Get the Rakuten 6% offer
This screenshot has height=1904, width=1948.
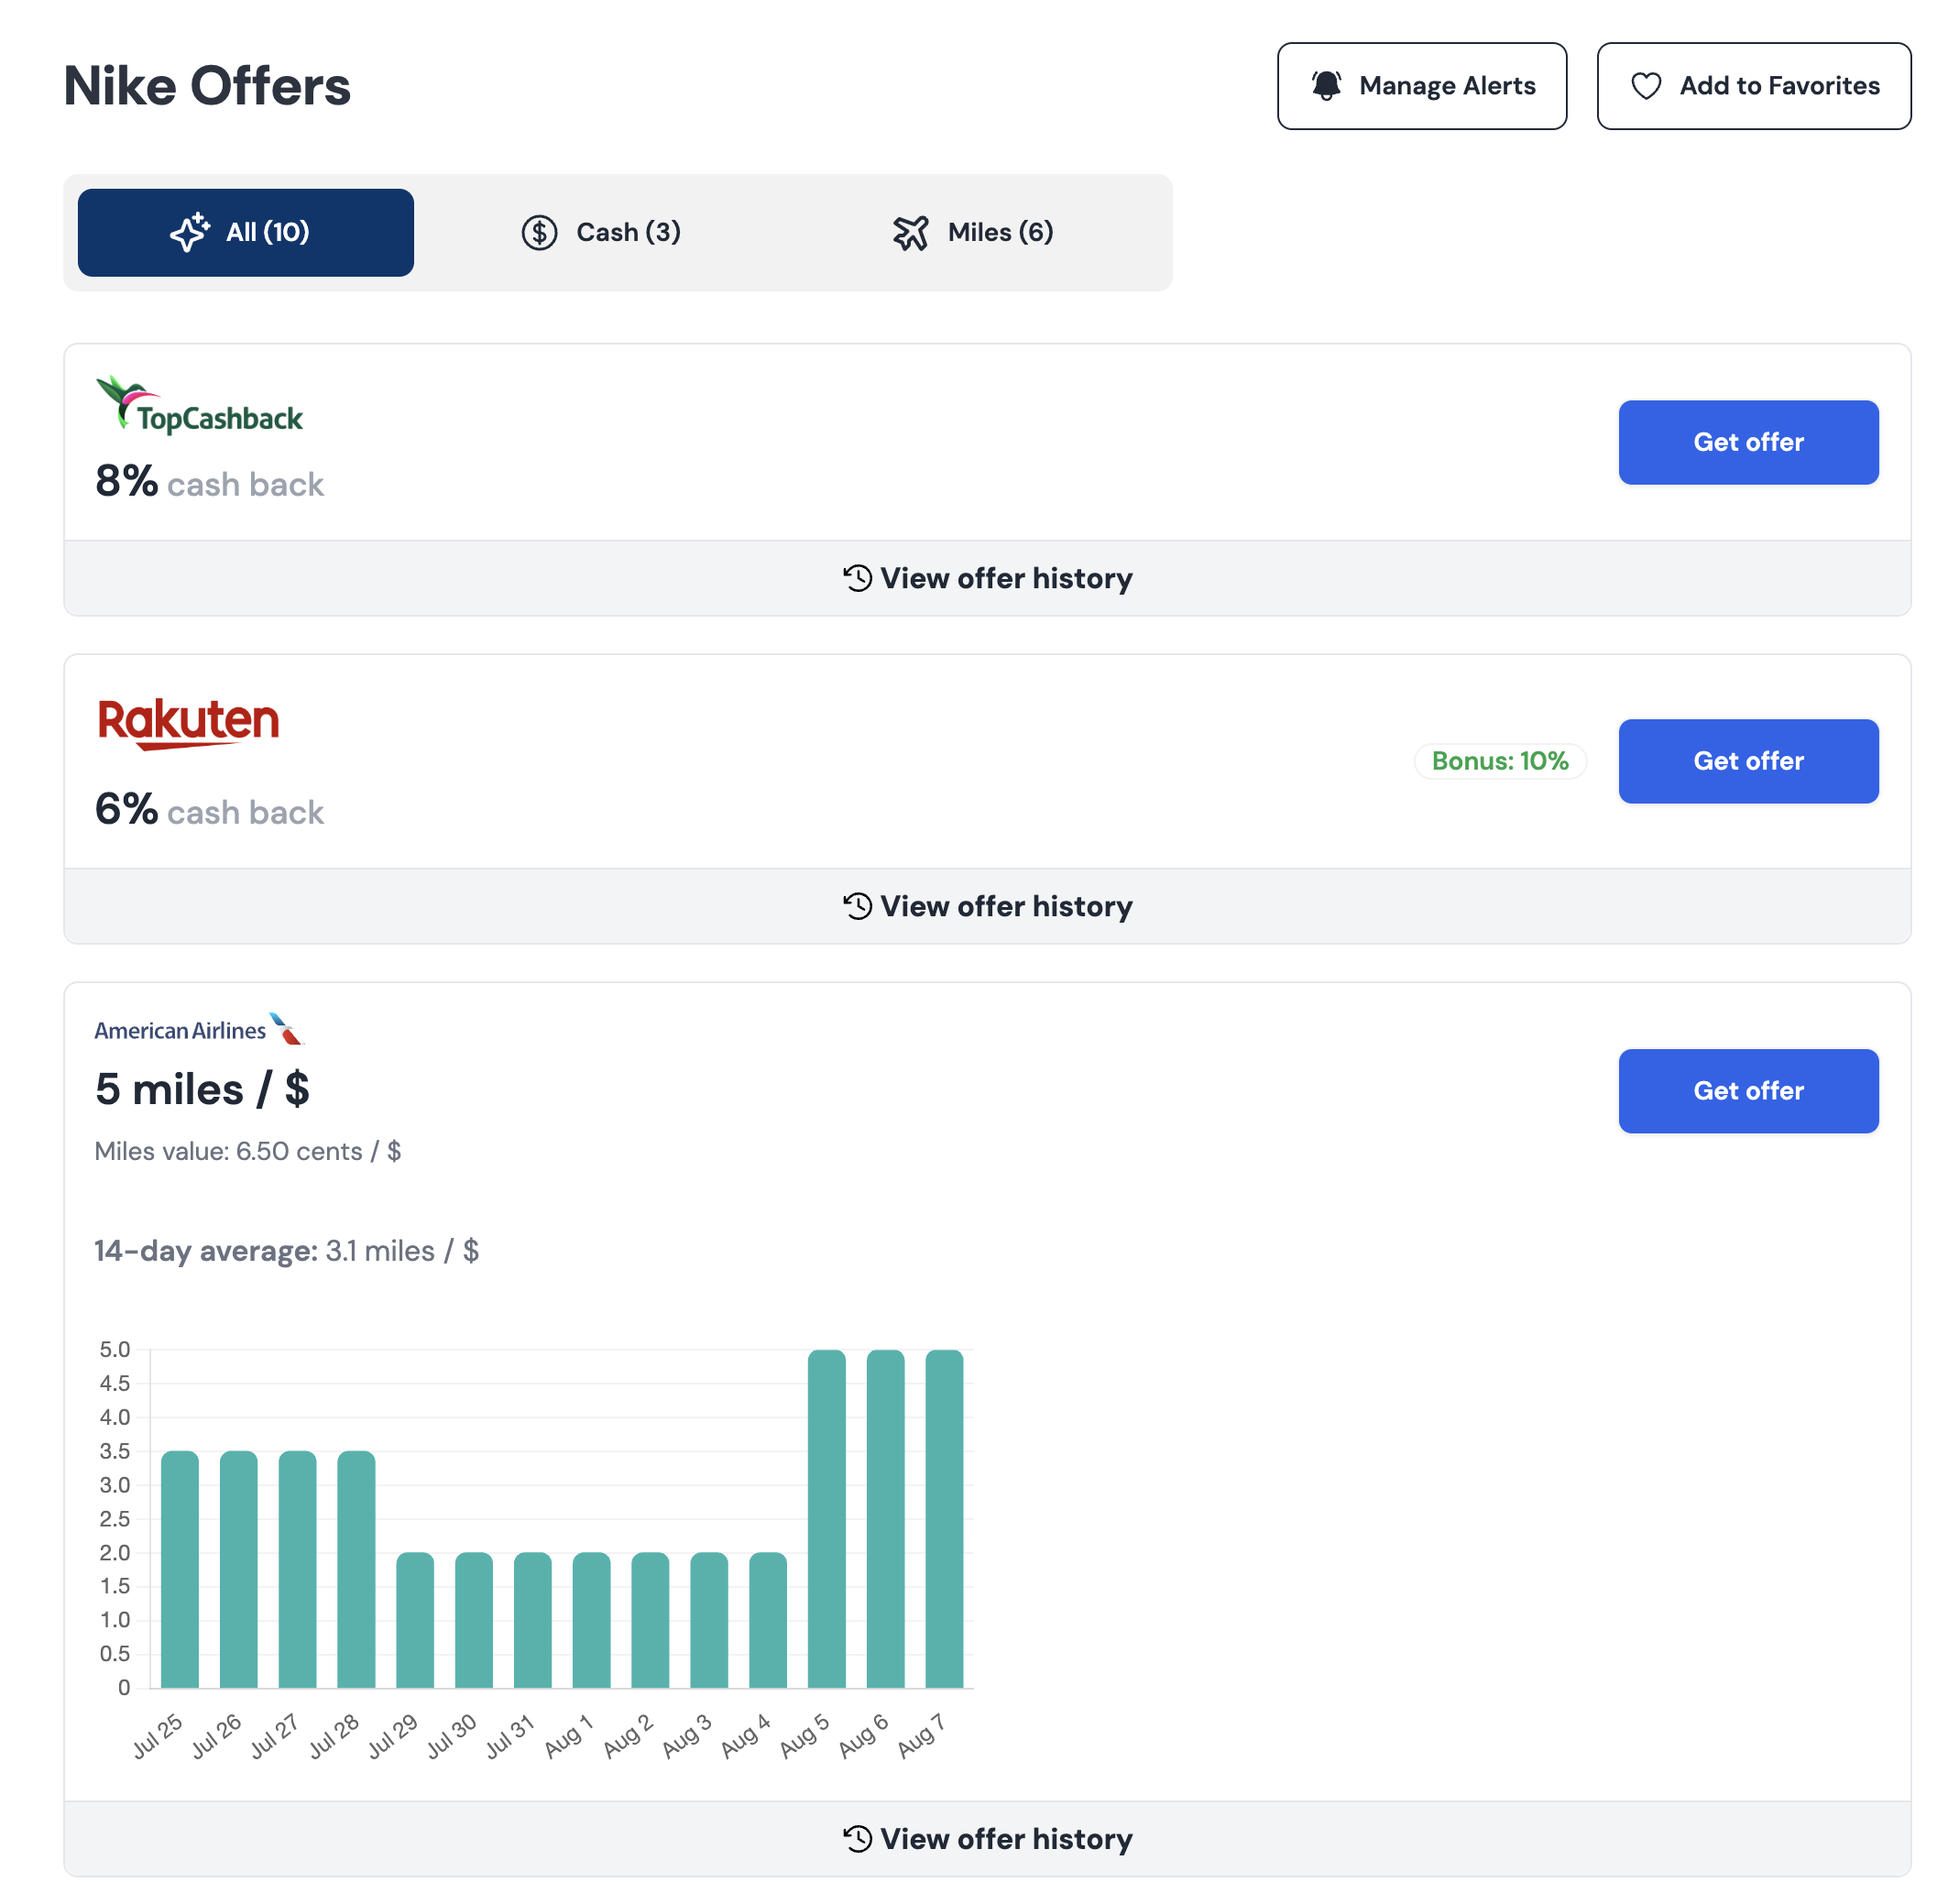[x=1748, y=761]
